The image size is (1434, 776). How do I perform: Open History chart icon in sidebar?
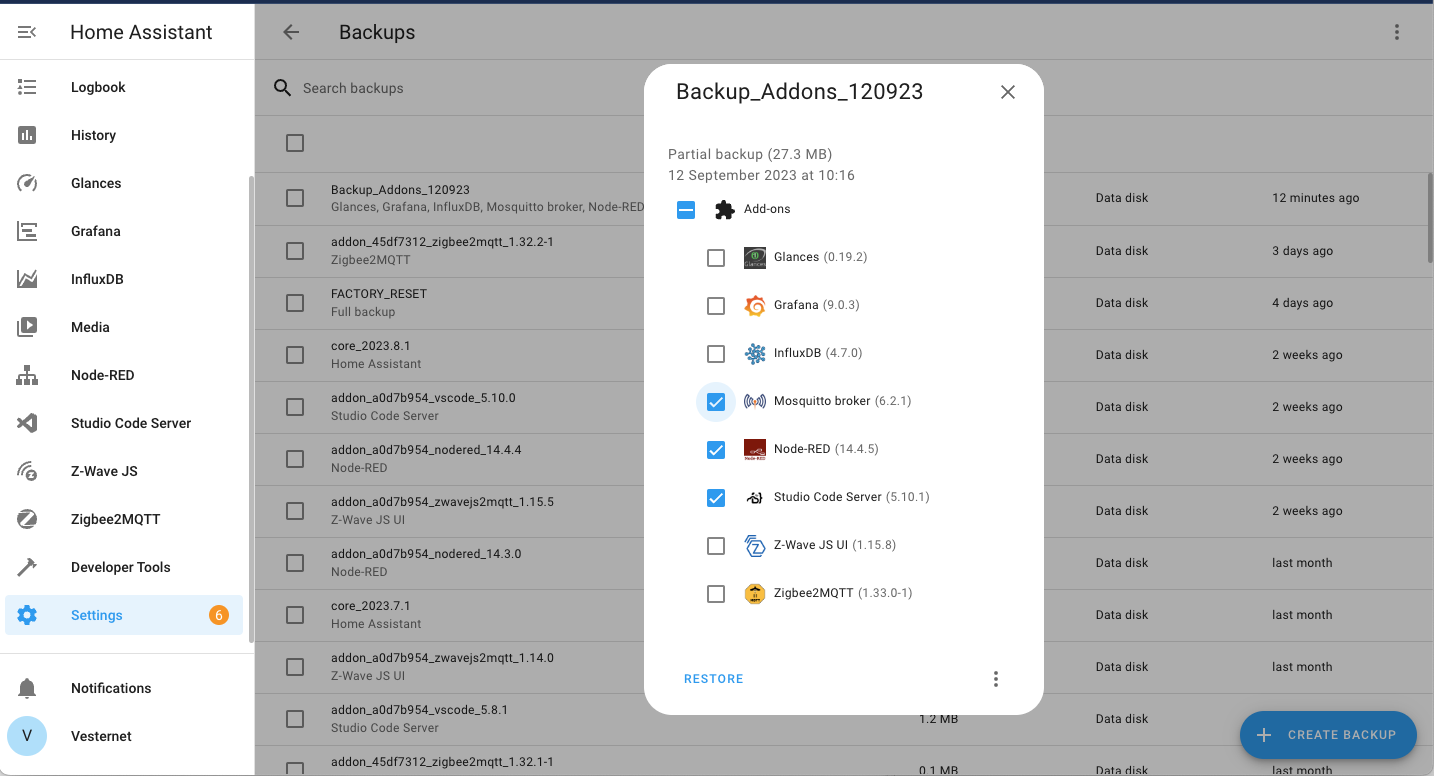(27, 135)
